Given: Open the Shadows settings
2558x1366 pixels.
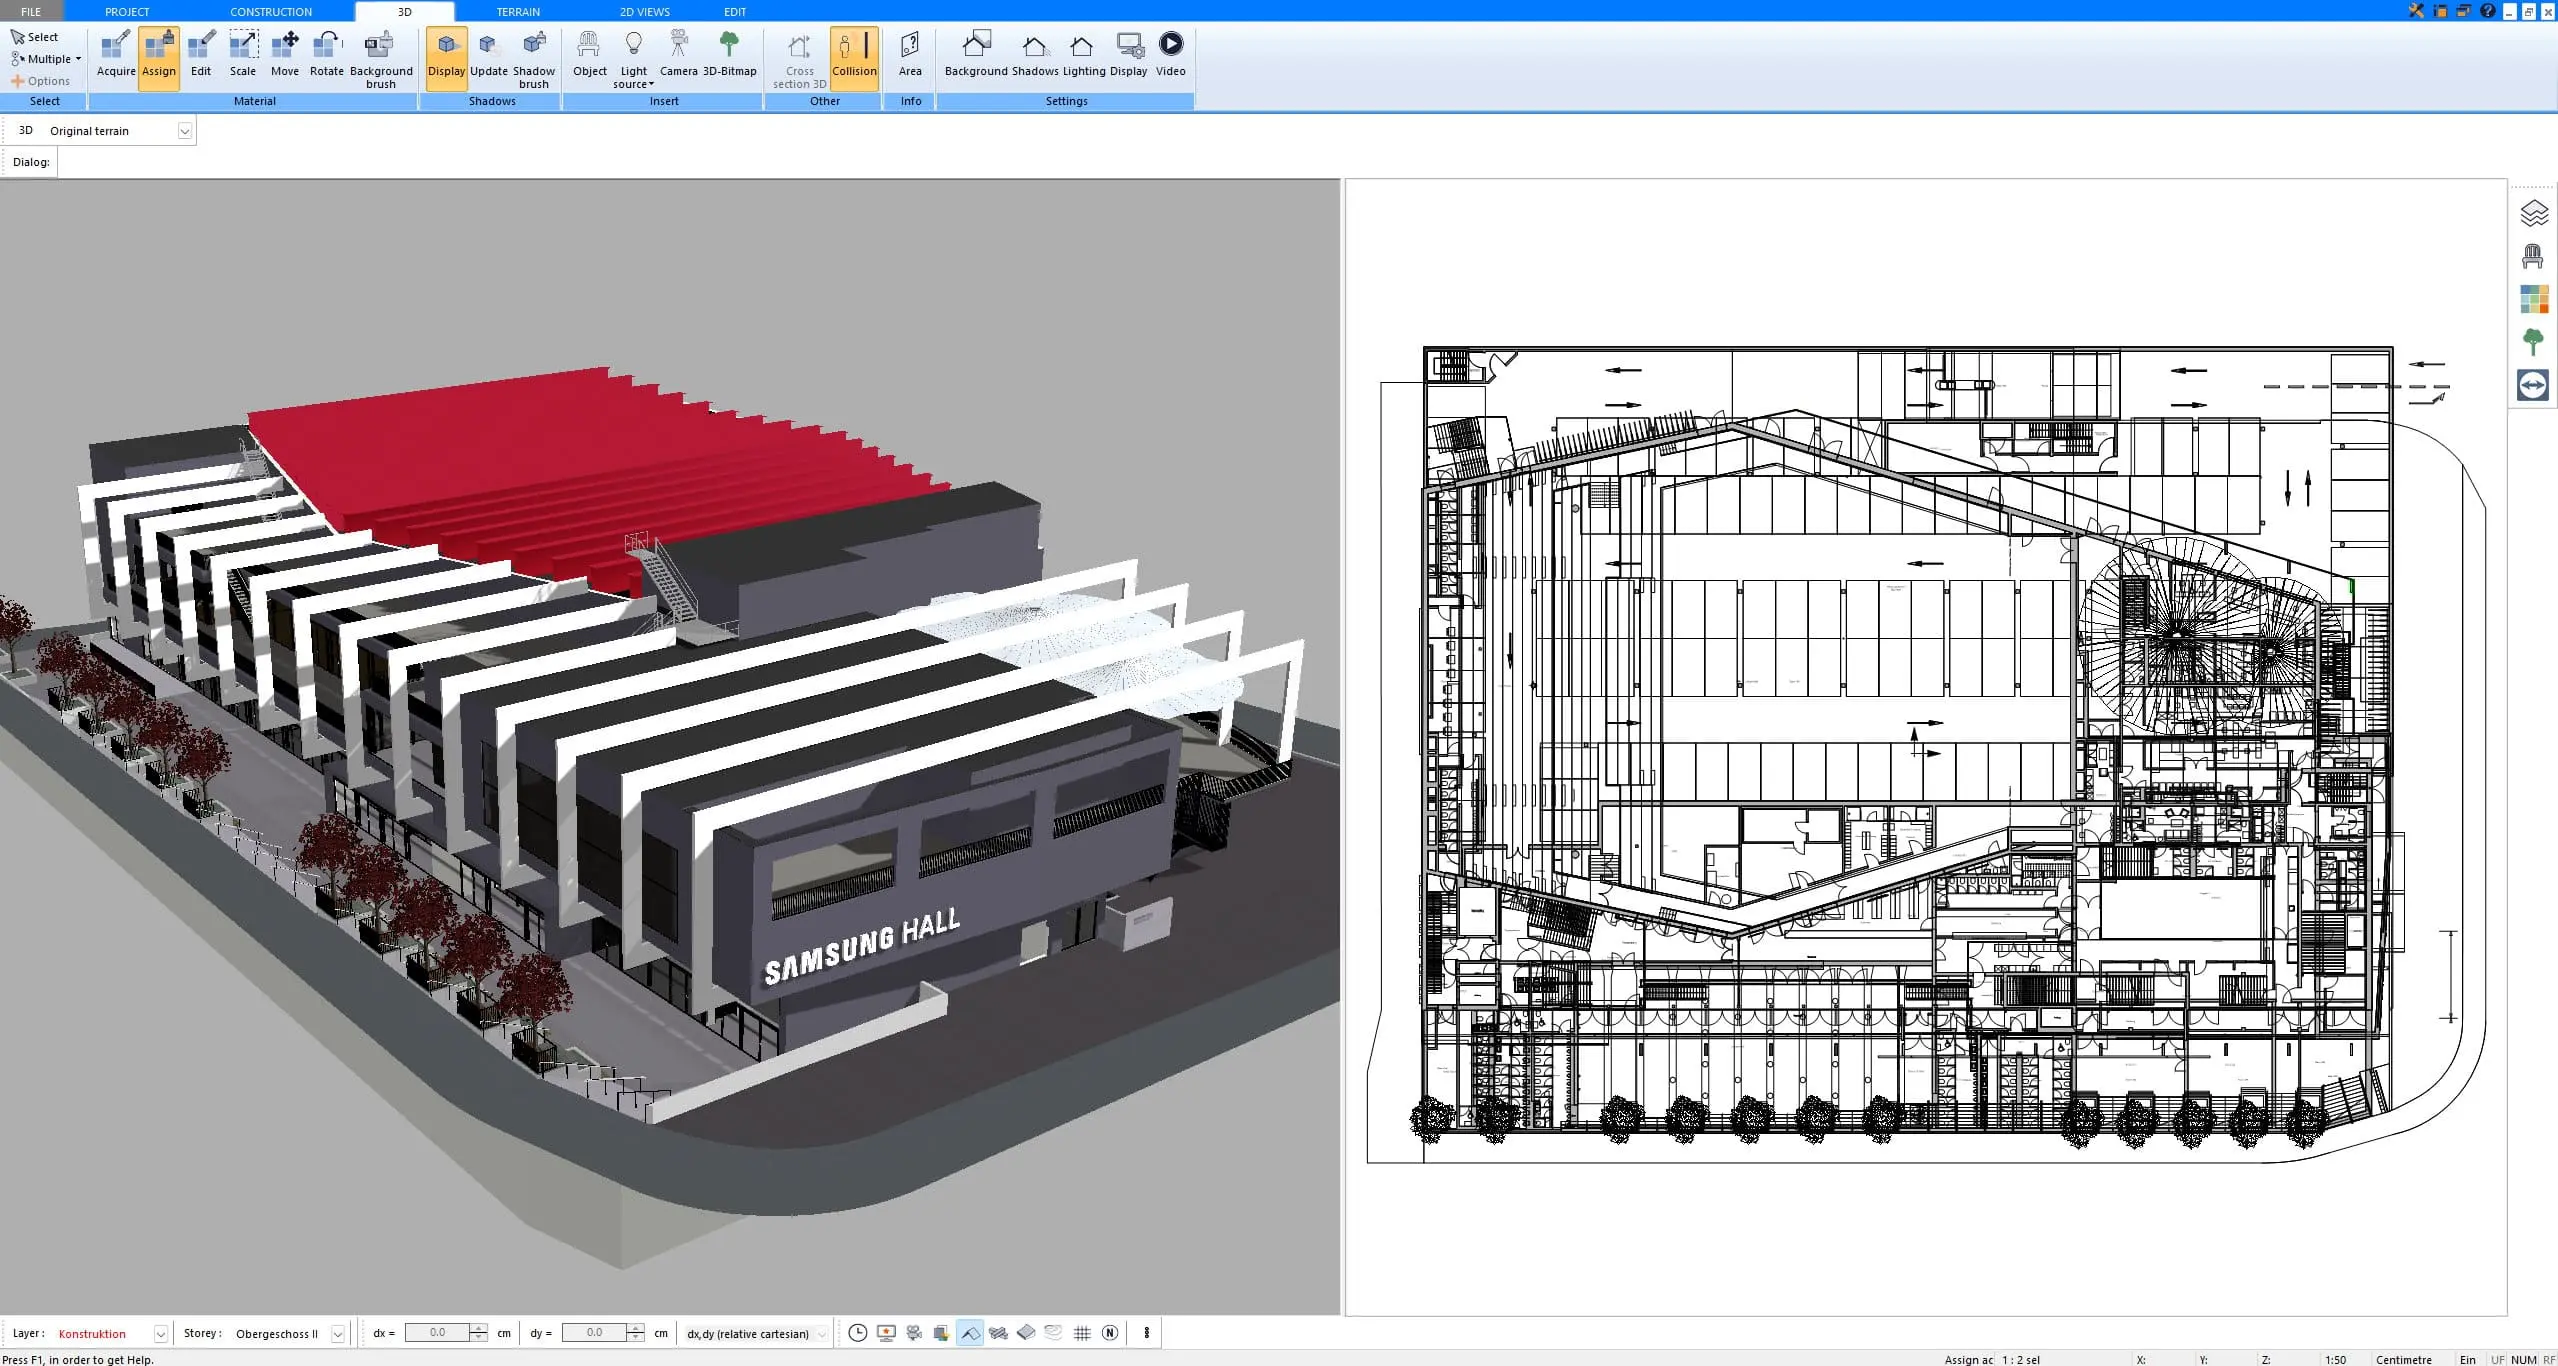Looking at the screenshot, I should click(1035, 55).
